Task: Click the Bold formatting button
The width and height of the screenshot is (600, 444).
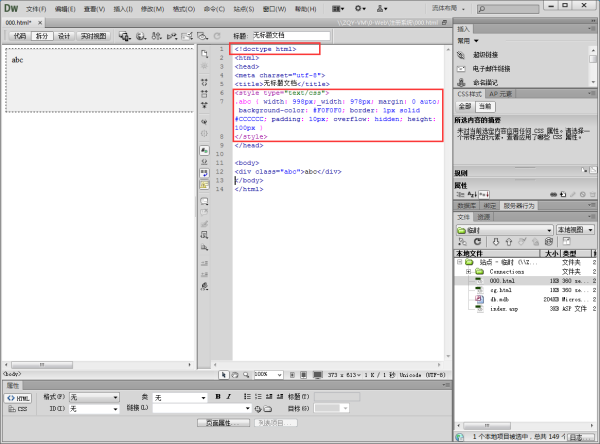Action: pyautogui.click(x=217, y=397)
